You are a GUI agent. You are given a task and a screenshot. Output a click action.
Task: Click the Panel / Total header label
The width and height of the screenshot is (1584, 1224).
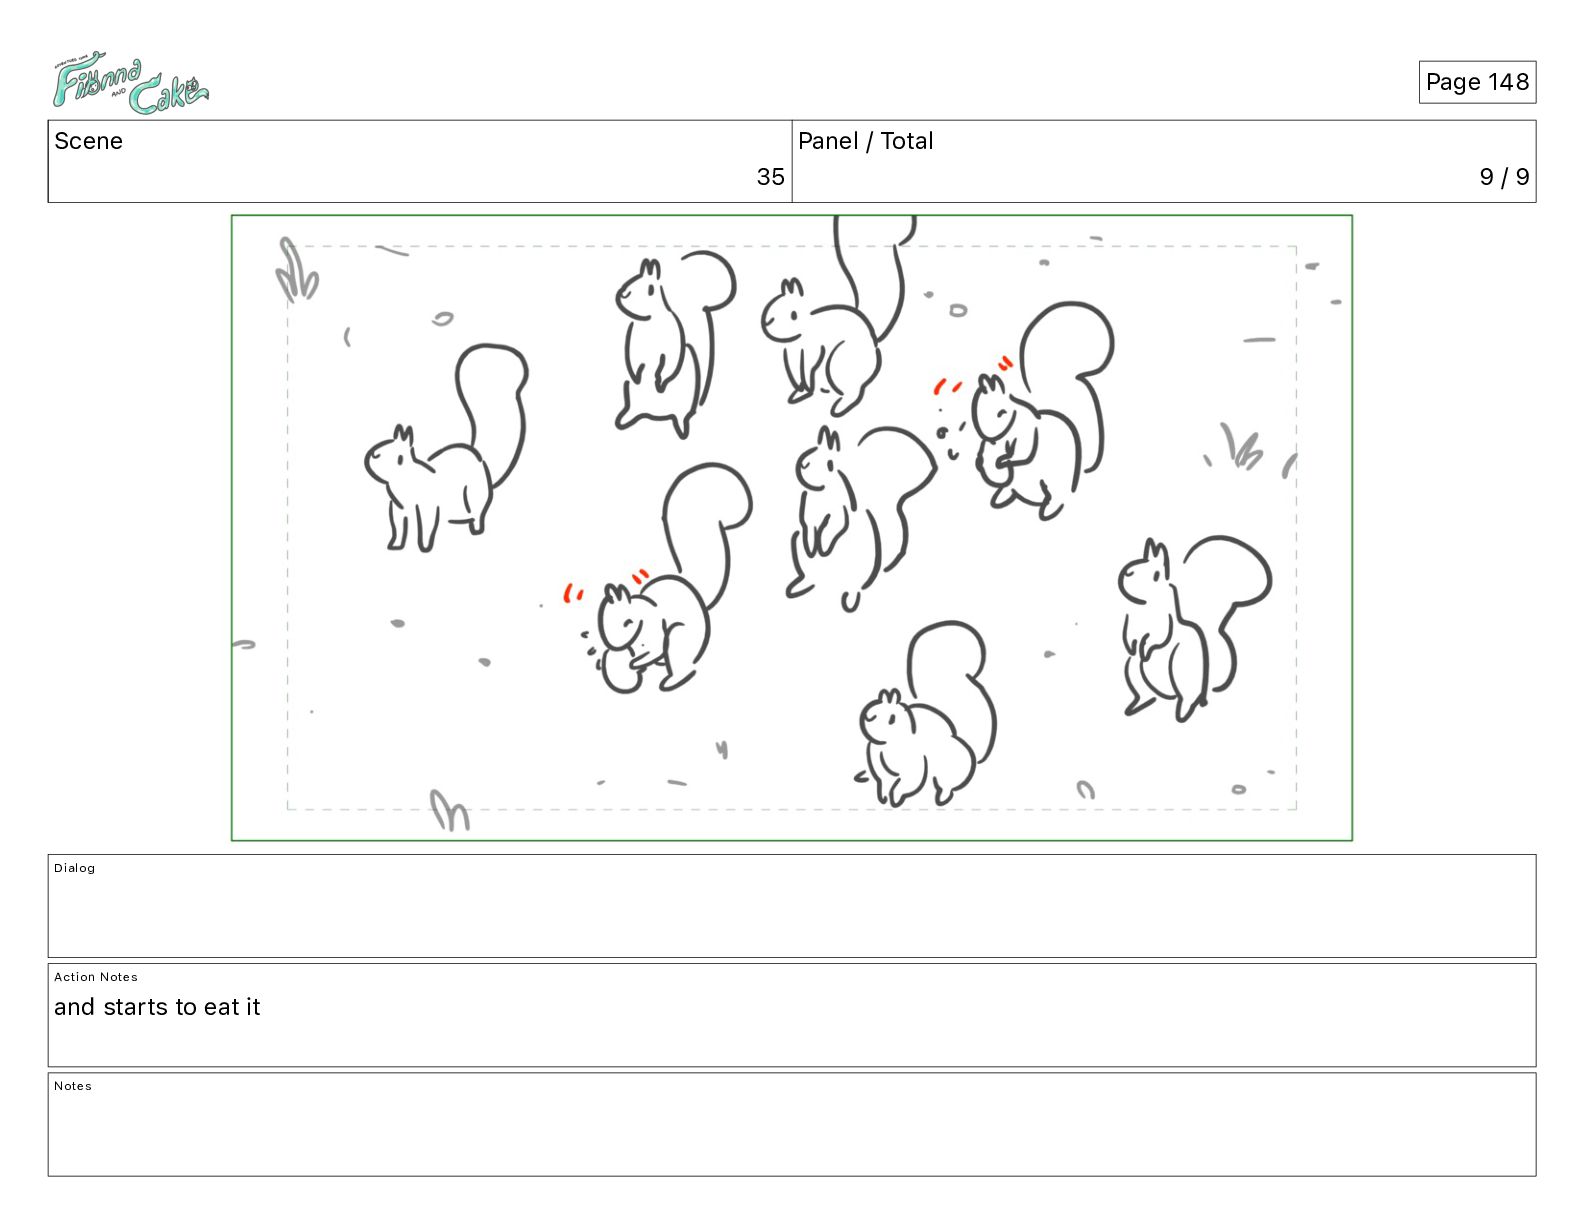(x=865, y=141)
